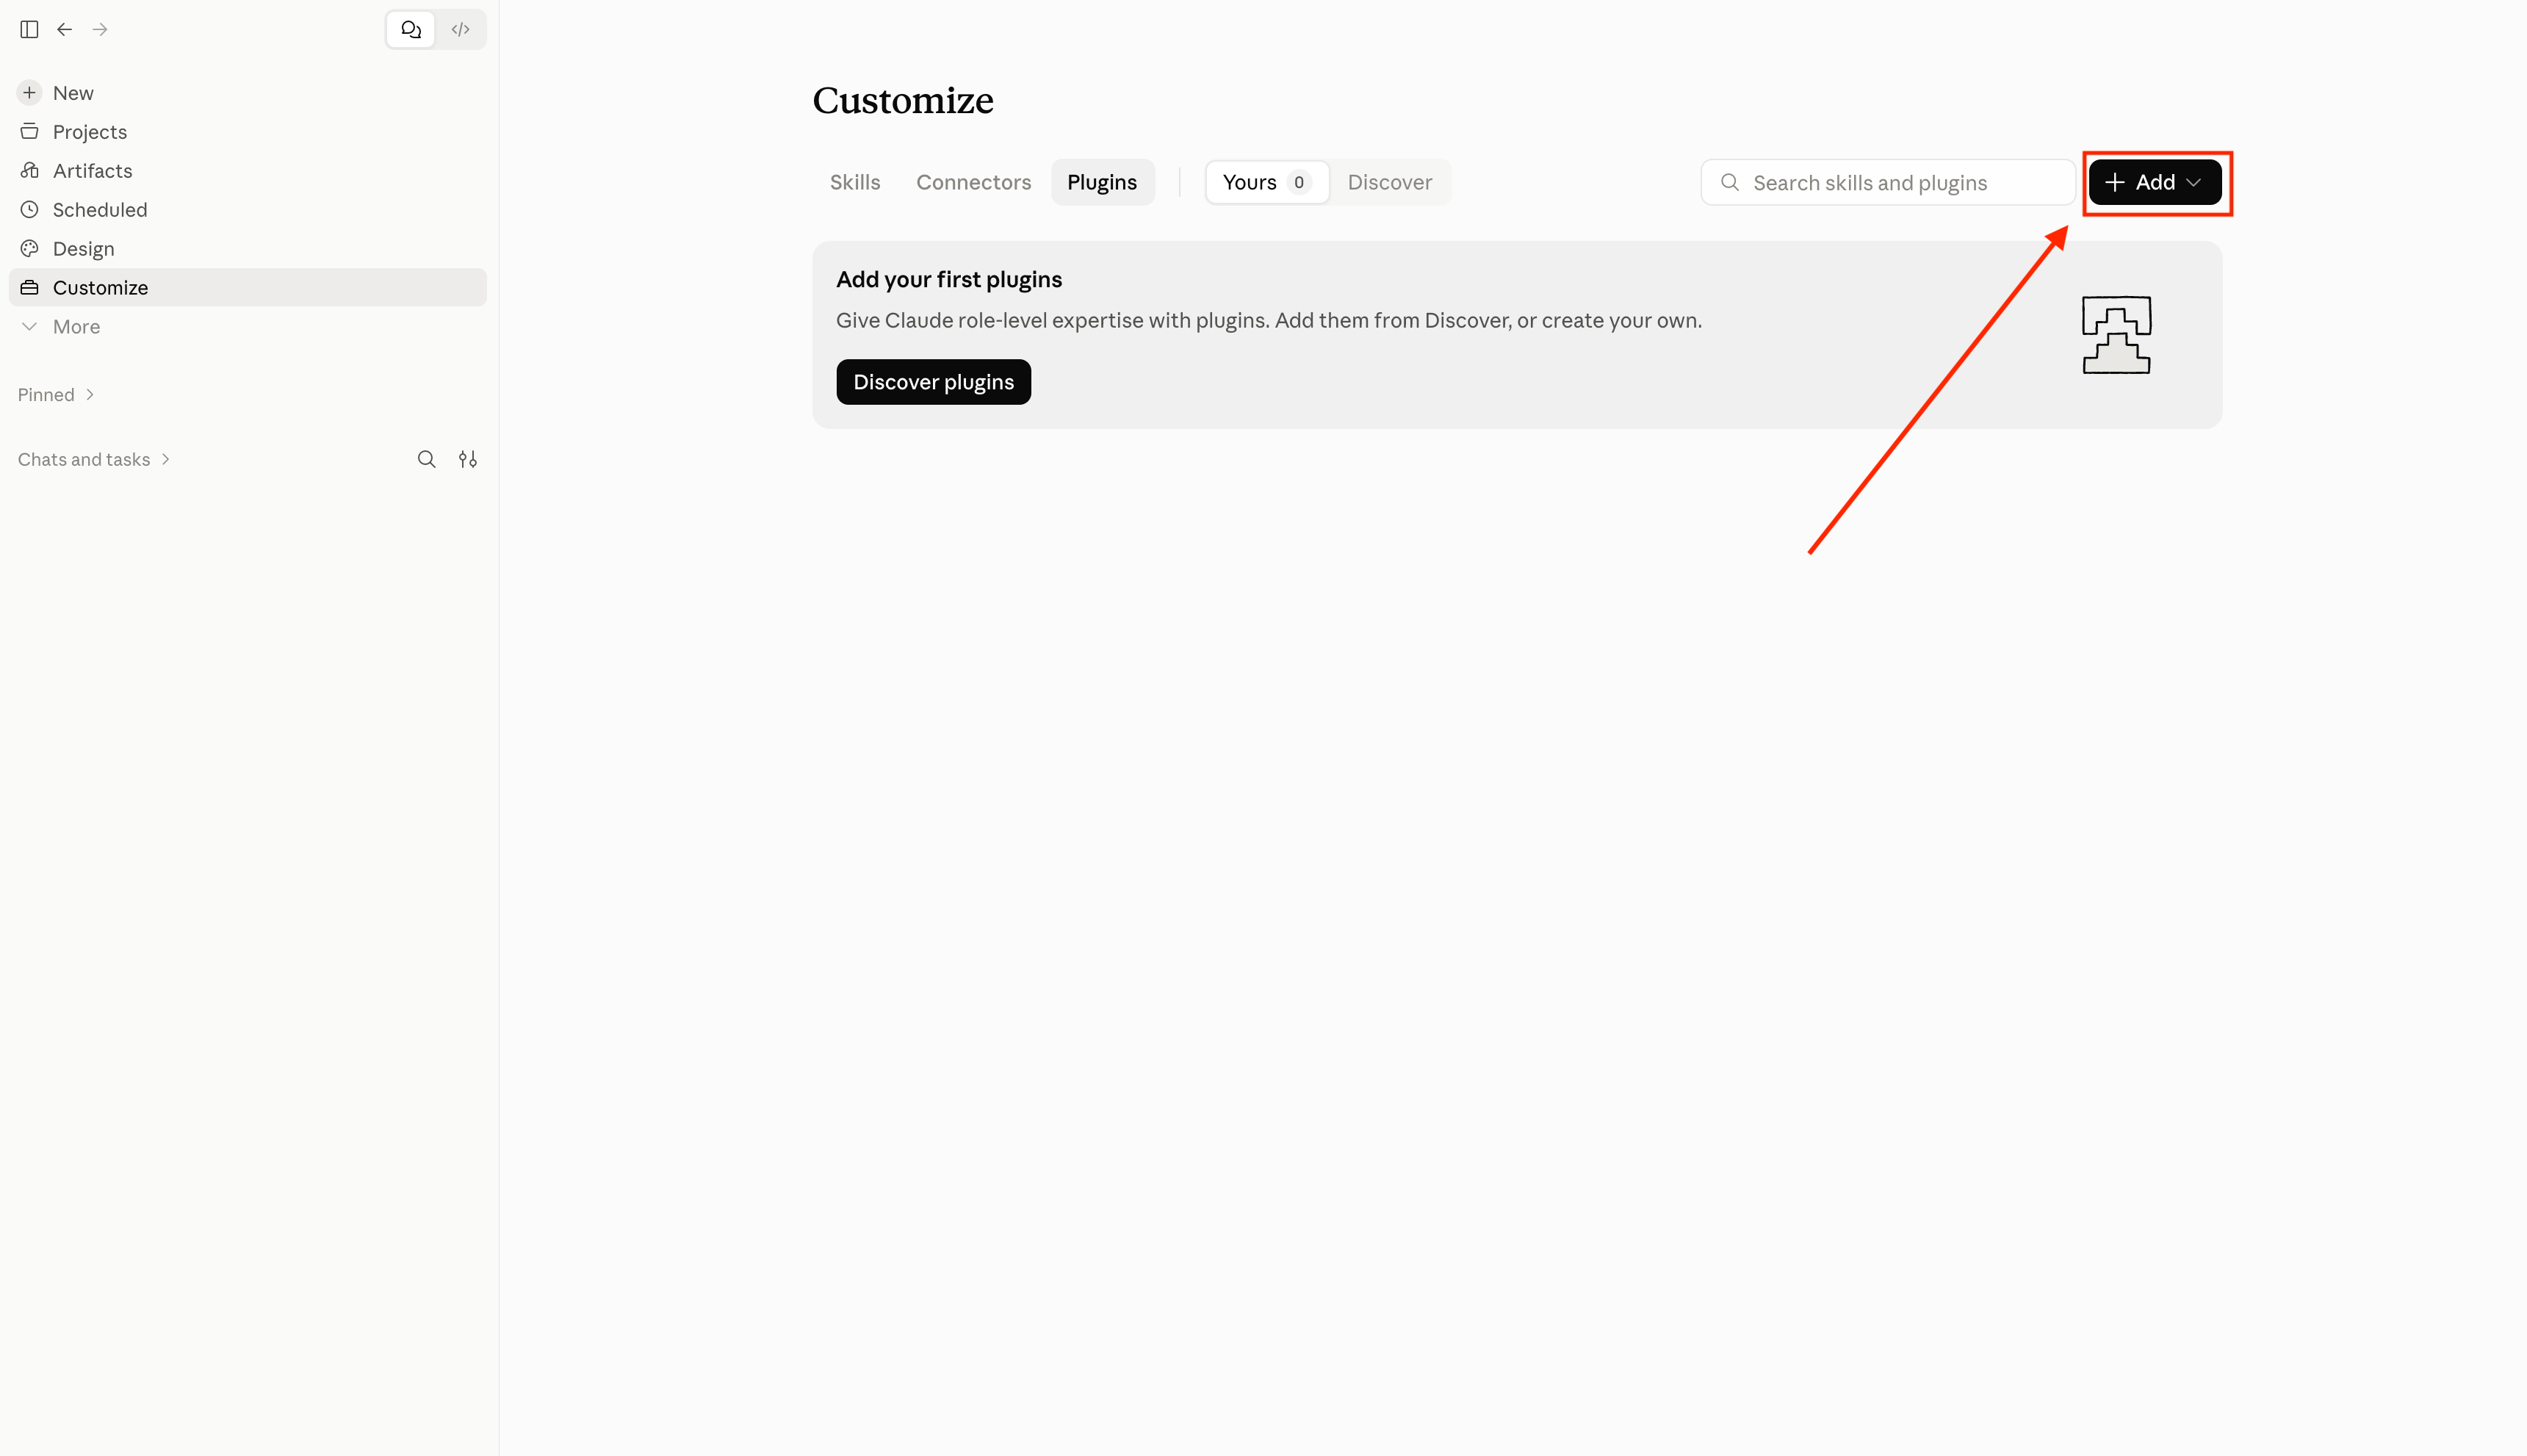The image size is (2527, 1456).
Task: Open chat filter sliders icon
Action: (468, 460)
